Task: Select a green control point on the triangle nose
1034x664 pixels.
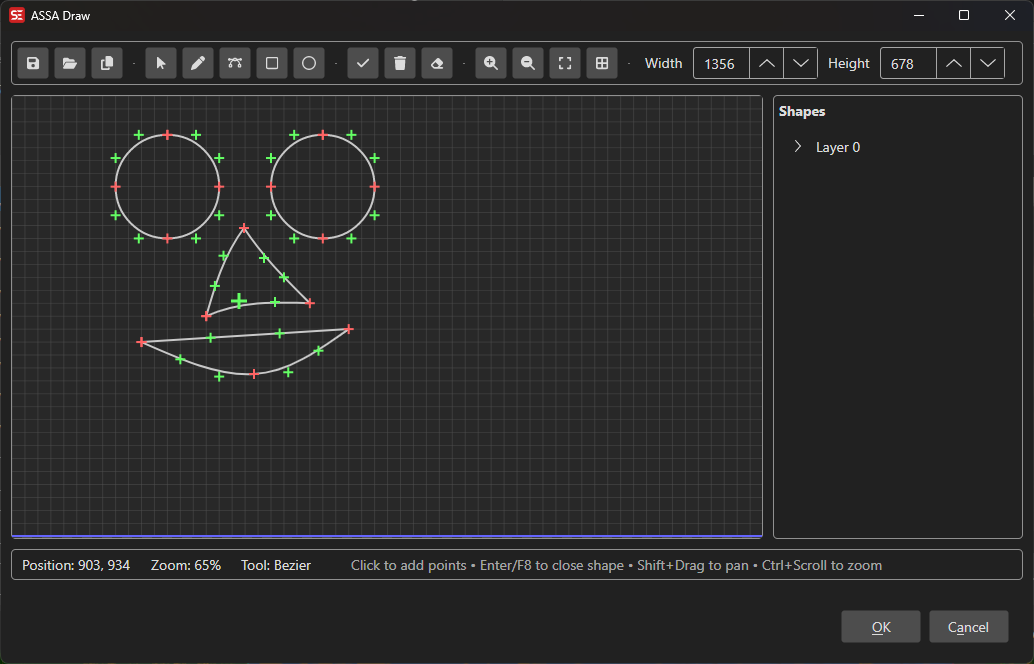Action: (x=238, y=299)
